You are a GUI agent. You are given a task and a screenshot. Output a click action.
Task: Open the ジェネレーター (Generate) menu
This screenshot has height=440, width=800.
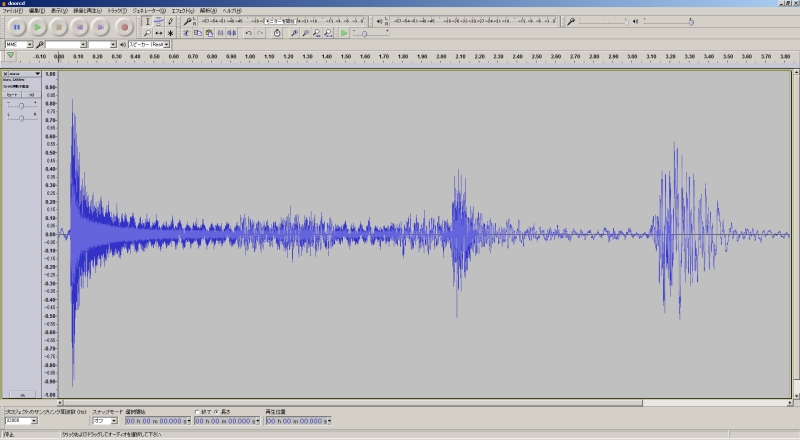point(149,10)
